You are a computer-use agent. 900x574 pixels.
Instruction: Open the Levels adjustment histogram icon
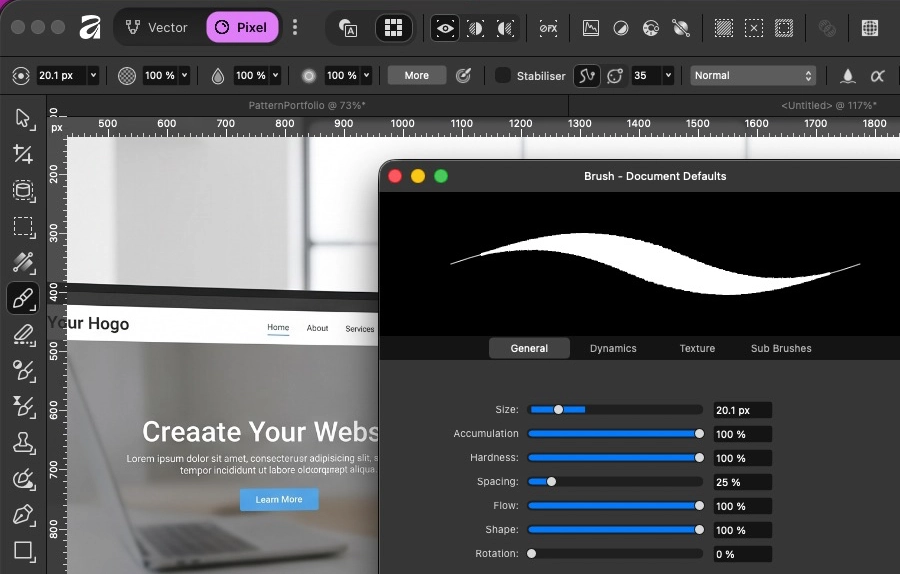click(x=591, y=28)
